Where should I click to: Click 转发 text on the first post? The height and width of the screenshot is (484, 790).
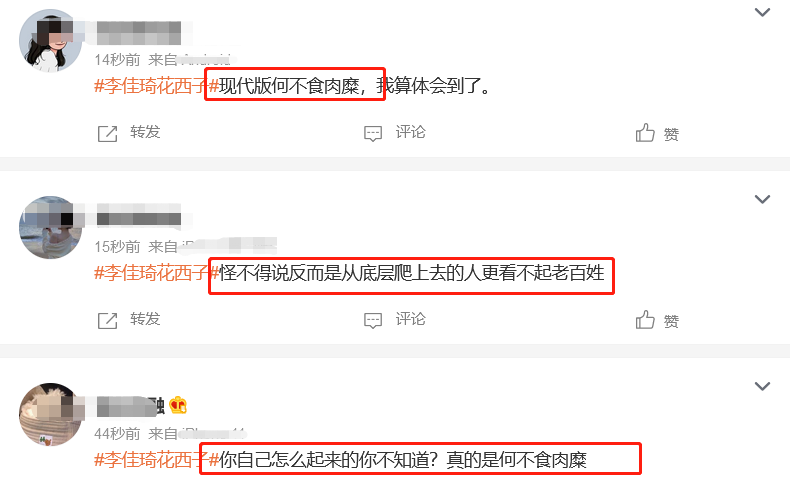[145, 132]
